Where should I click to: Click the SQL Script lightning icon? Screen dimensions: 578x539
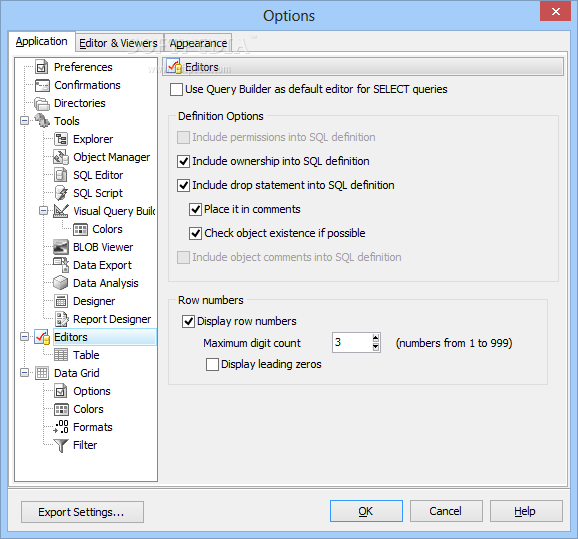click(61, 193)
